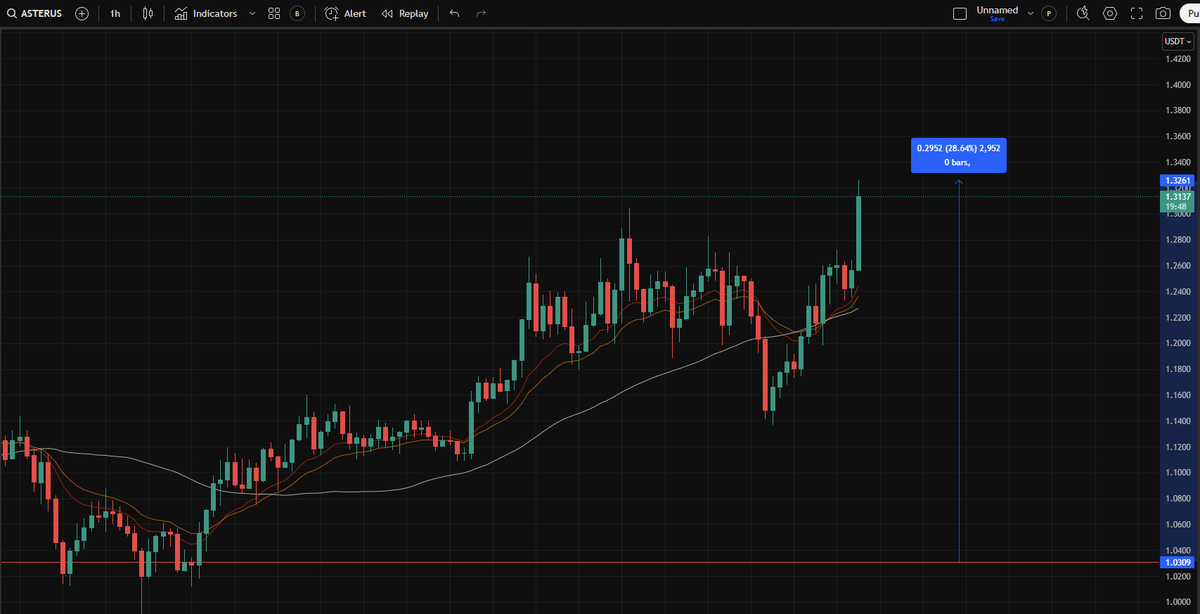The height and width of the screenshot is (614, 1200).
Task: Open the symbol search for ASTERUS
Action: pyautogui.click(x=36, y=13)
